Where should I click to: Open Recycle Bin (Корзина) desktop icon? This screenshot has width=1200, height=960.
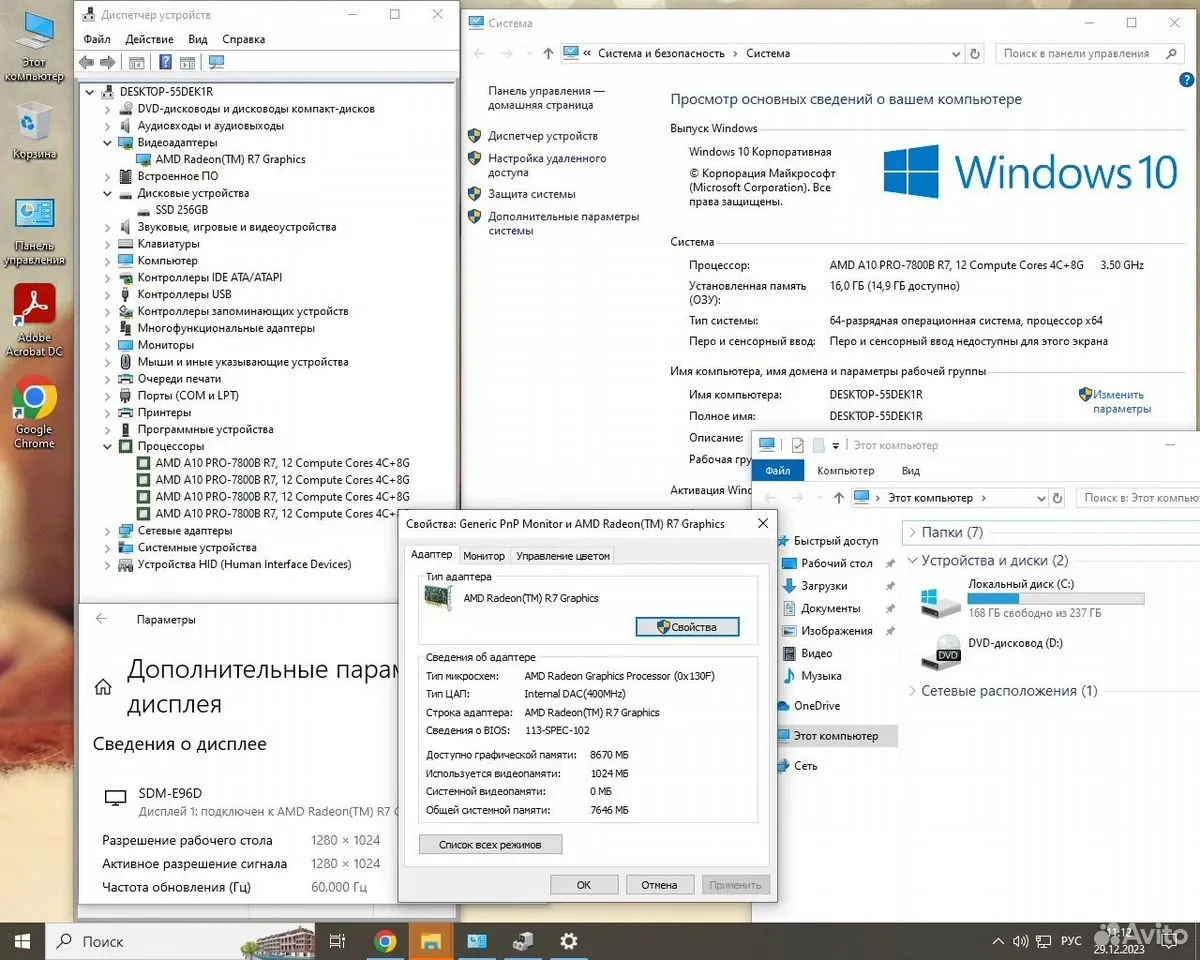click(34, 132)
